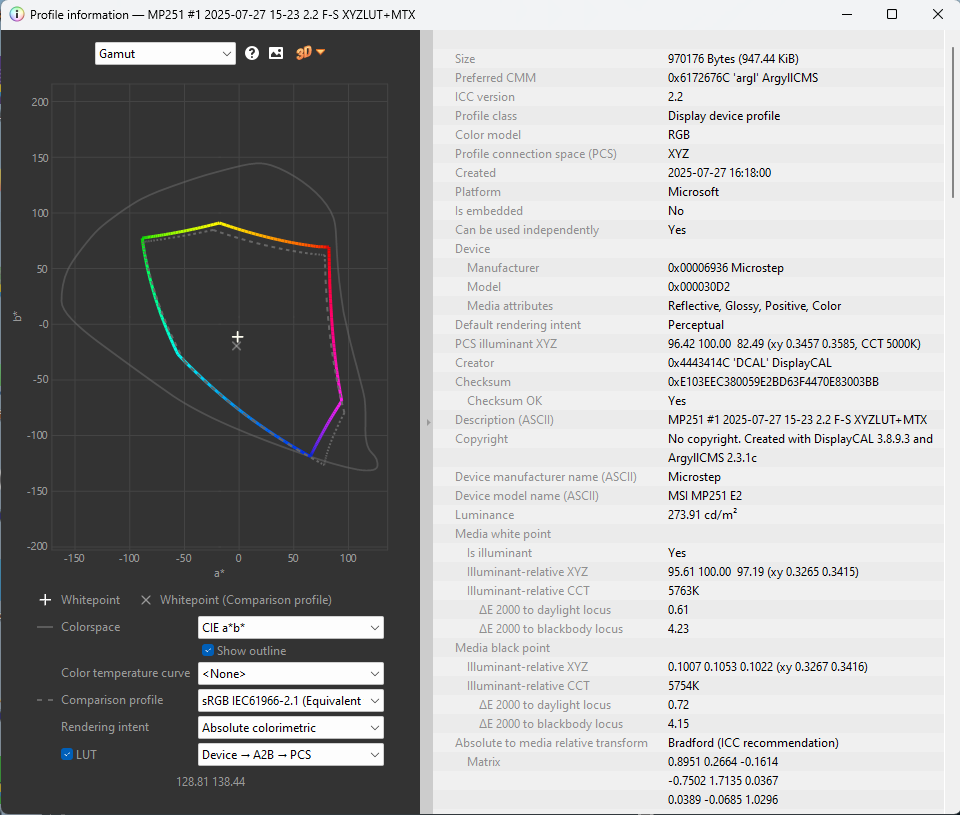Maximize the Profile information window

(x=891, y=15)
